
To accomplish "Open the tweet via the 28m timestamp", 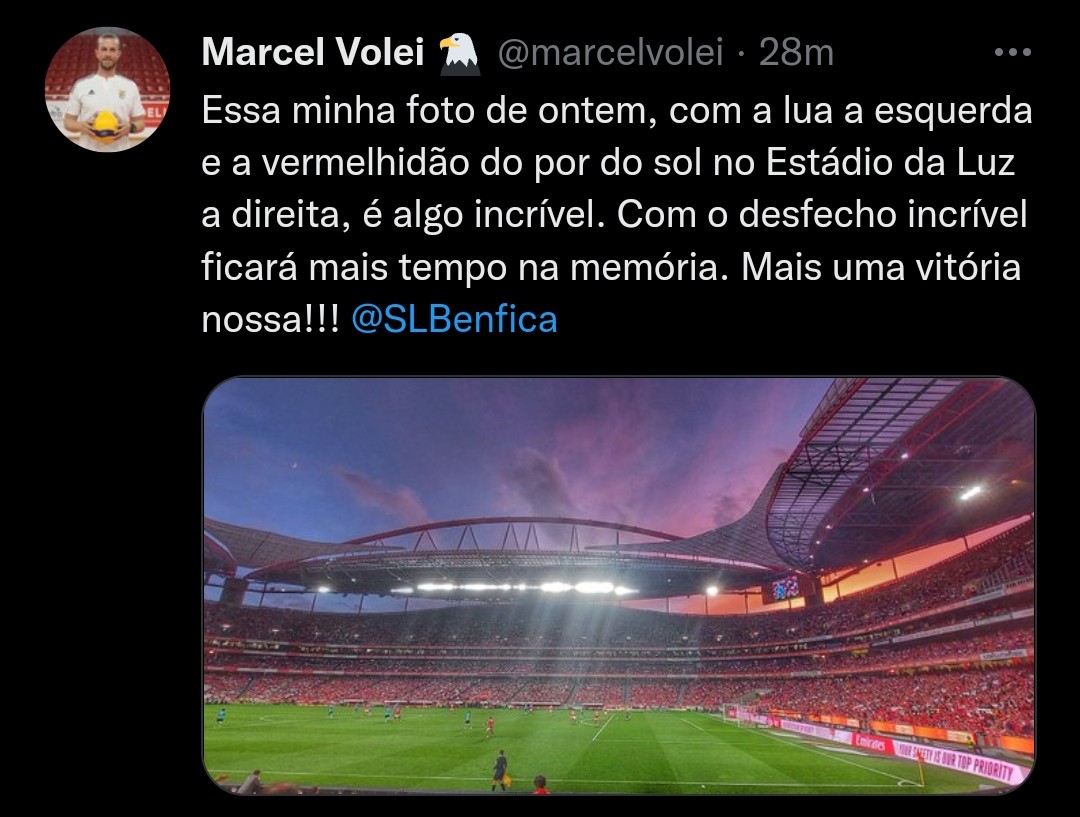I will (796, 52).
